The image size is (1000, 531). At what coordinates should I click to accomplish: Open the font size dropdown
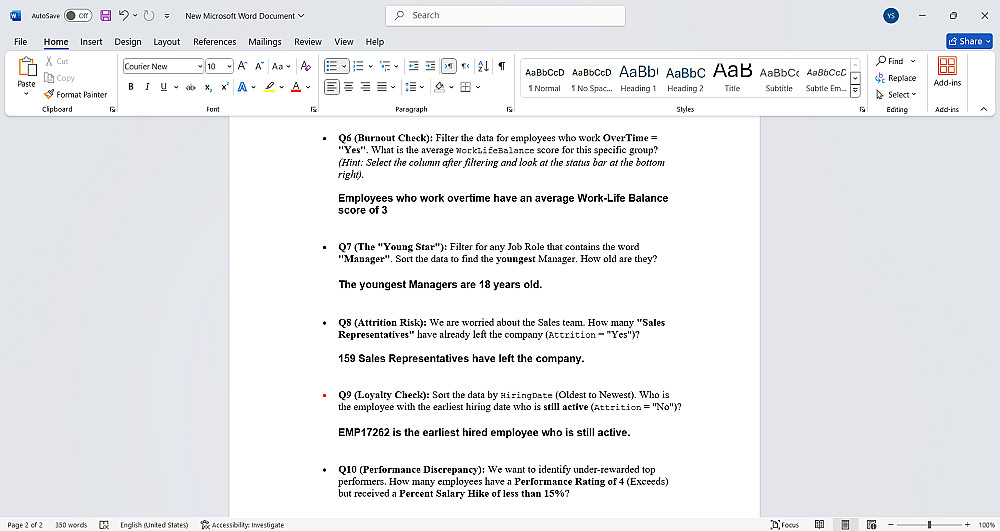(x=229, y=66)
